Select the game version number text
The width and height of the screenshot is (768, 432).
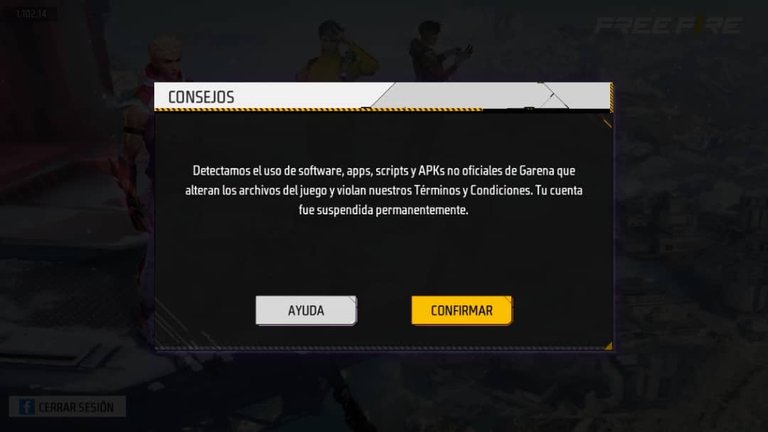31,14
